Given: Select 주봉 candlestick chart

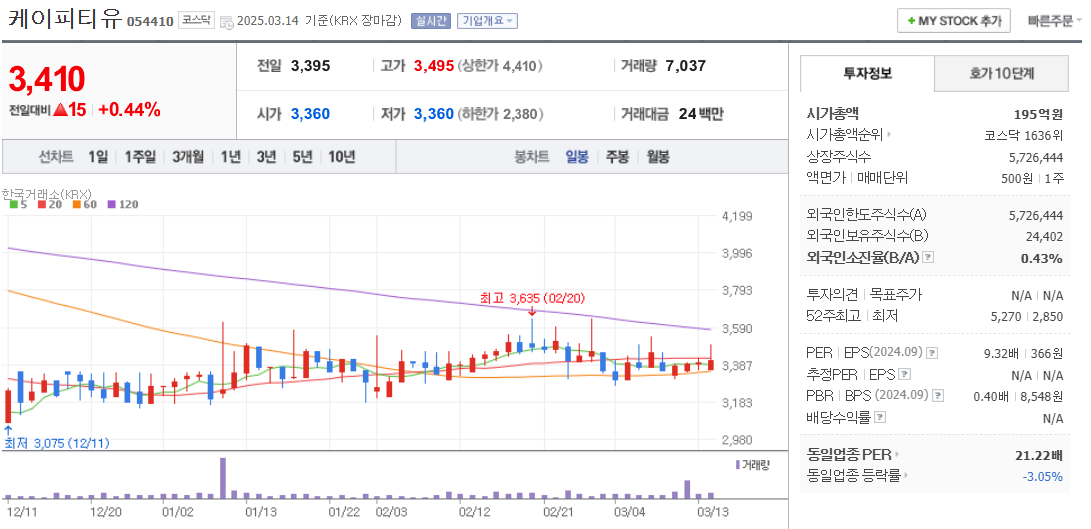Looking at the screenshot, I should [617, 157].
